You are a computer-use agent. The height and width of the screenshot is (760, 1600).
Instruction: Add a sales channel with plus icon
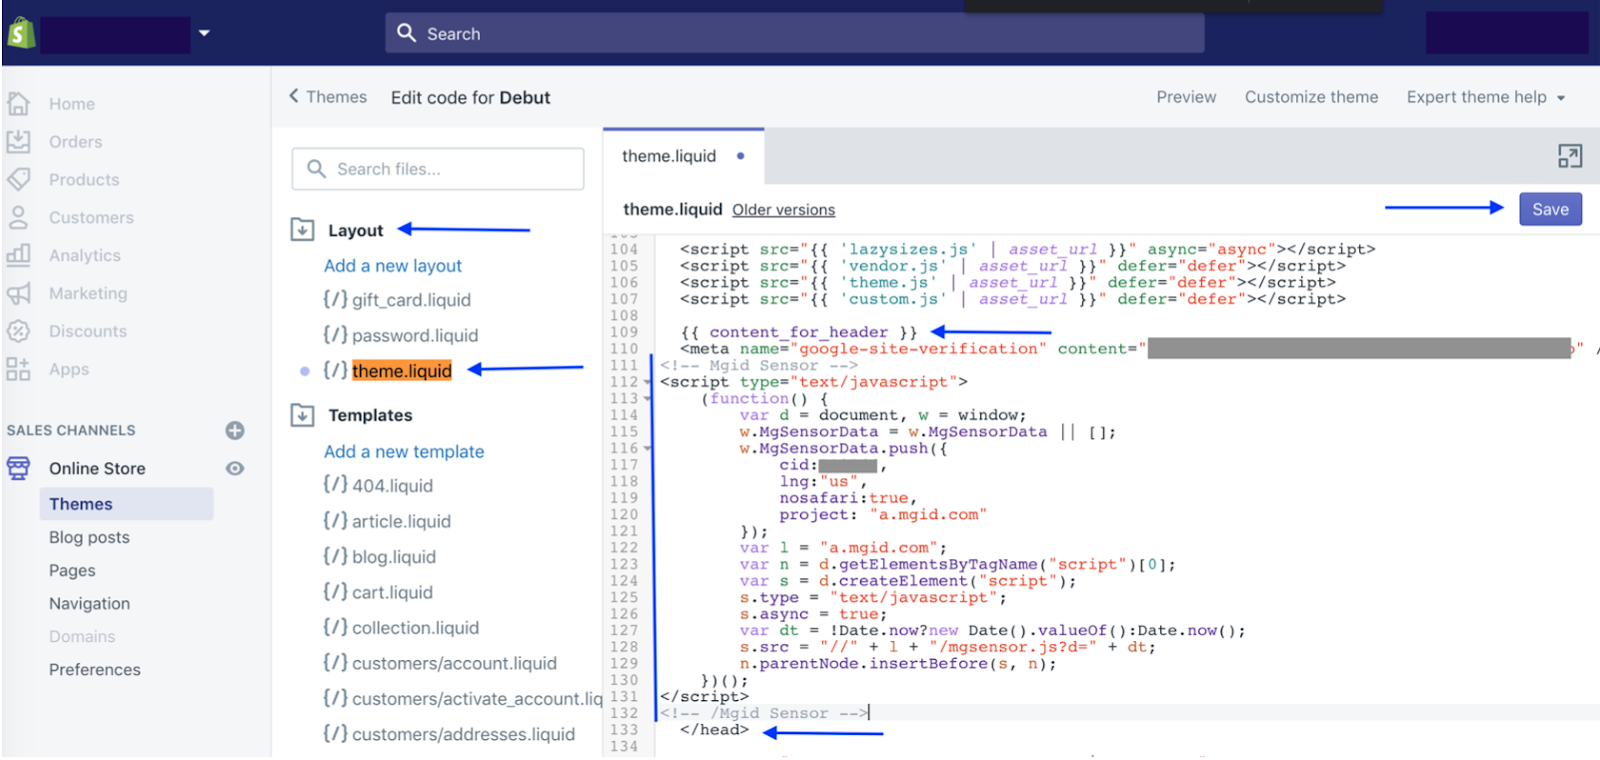coord(235,431)
